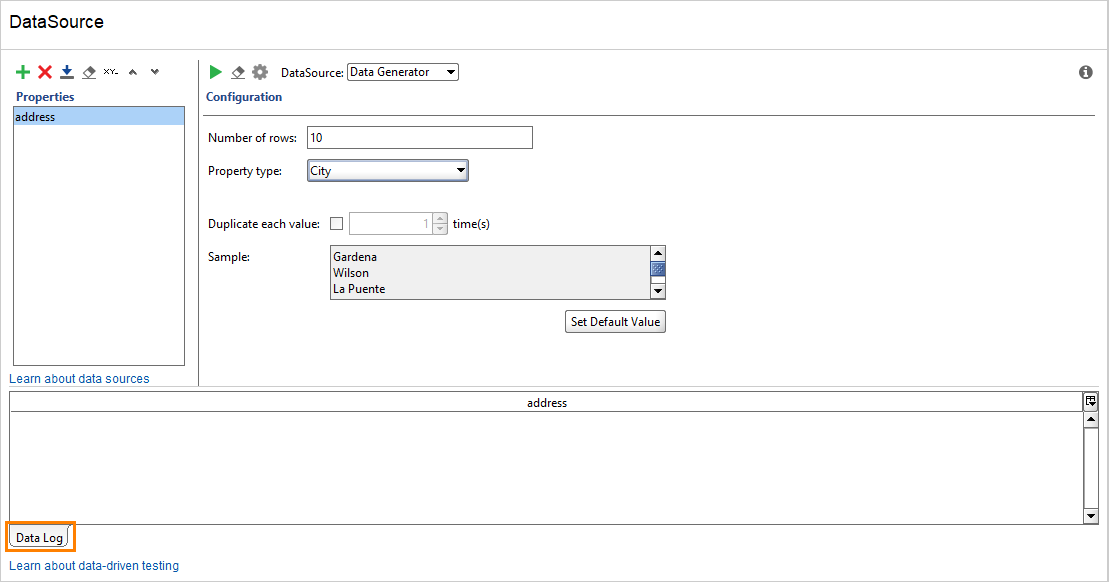Open Learn about data sources link
Viewport: 1109px width, 583px height.
point(79,379)
